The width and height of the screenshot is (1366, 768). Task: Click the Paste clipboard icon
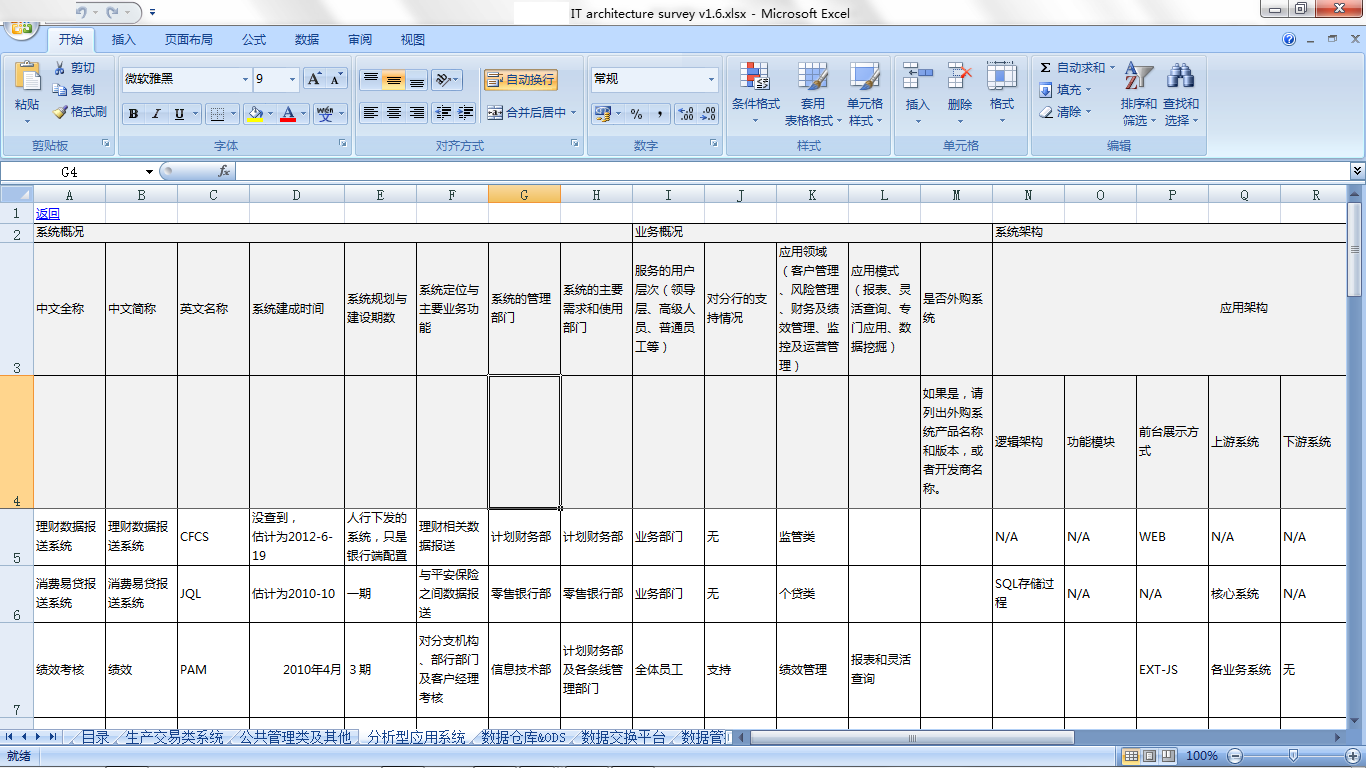click(27, 78)
